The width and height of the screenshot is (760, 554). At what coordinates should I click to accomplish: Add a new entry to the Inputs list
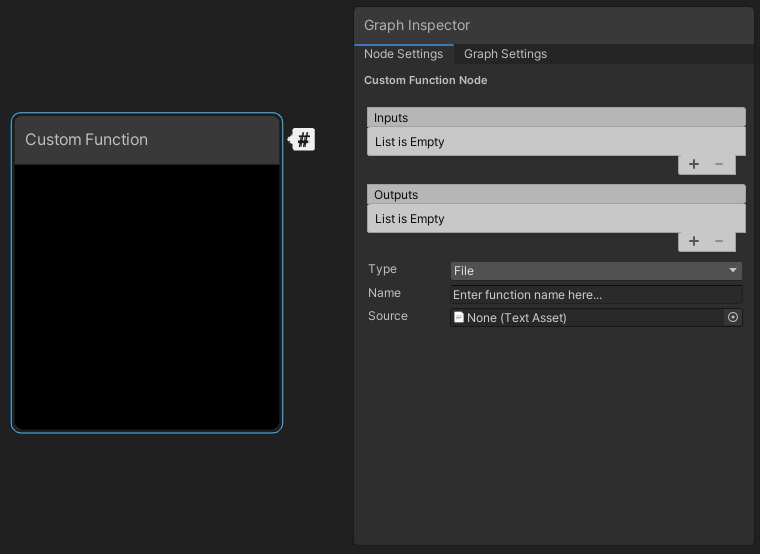click(x=694, y=164)
